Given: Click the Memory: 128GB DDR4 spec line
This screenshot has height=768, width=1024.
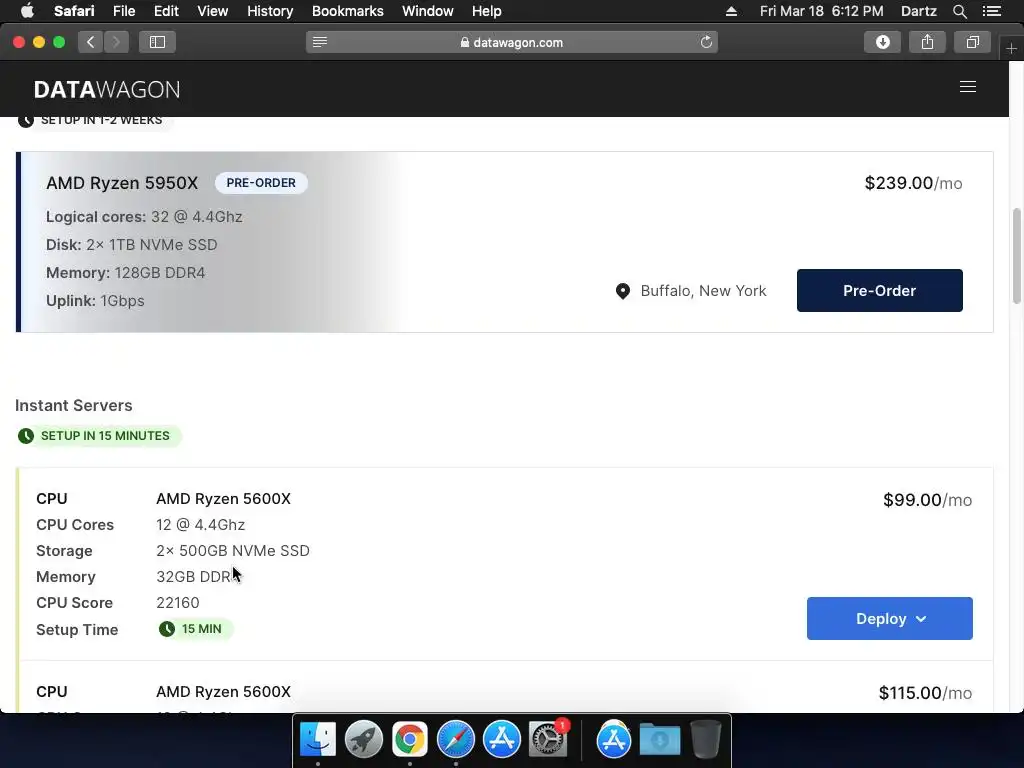Looking at the screenshot, I should click(x=125, y=273).
